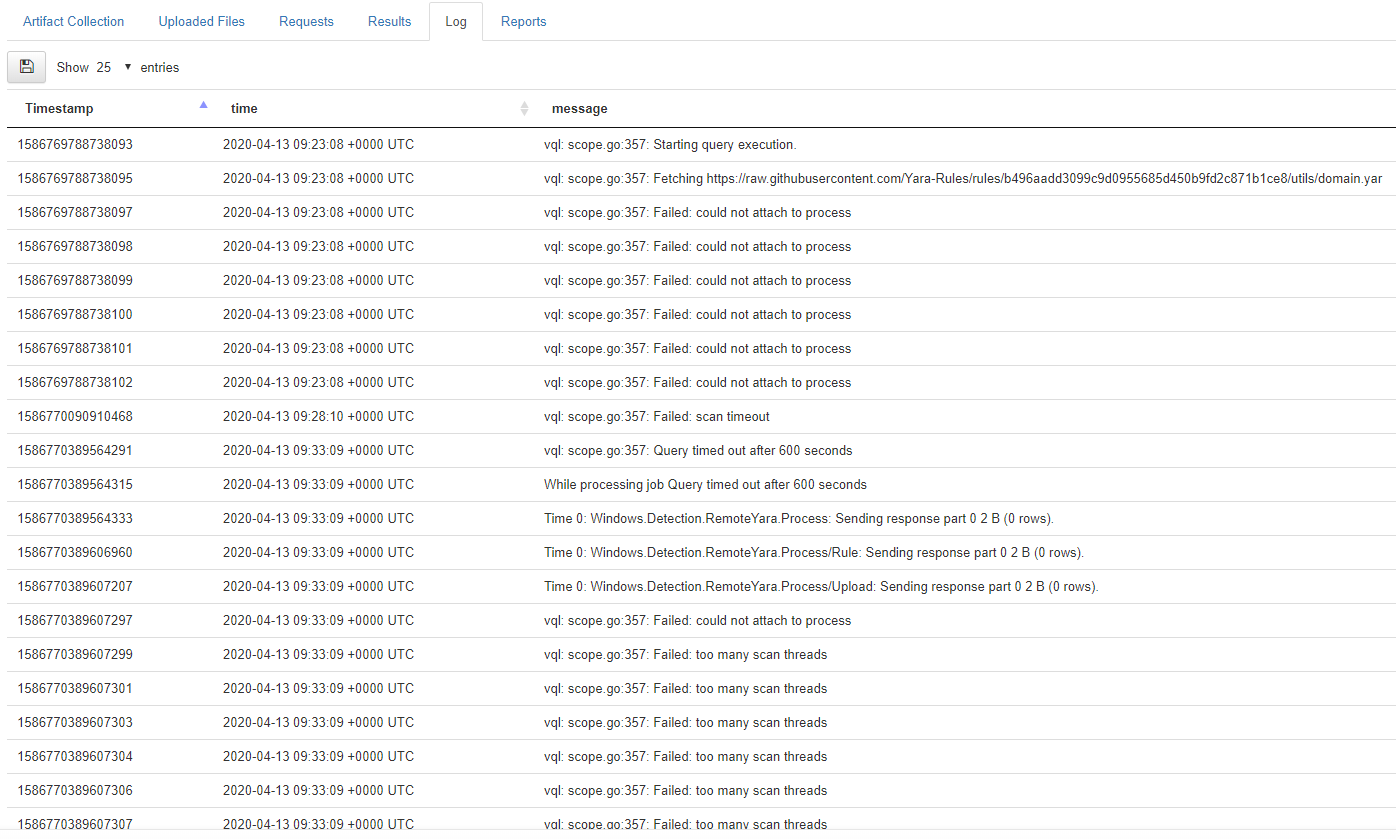Select the Query timed out after 600 seconds row
The height and width of the screenshot is (839, 1396).
tap(700, 450)
